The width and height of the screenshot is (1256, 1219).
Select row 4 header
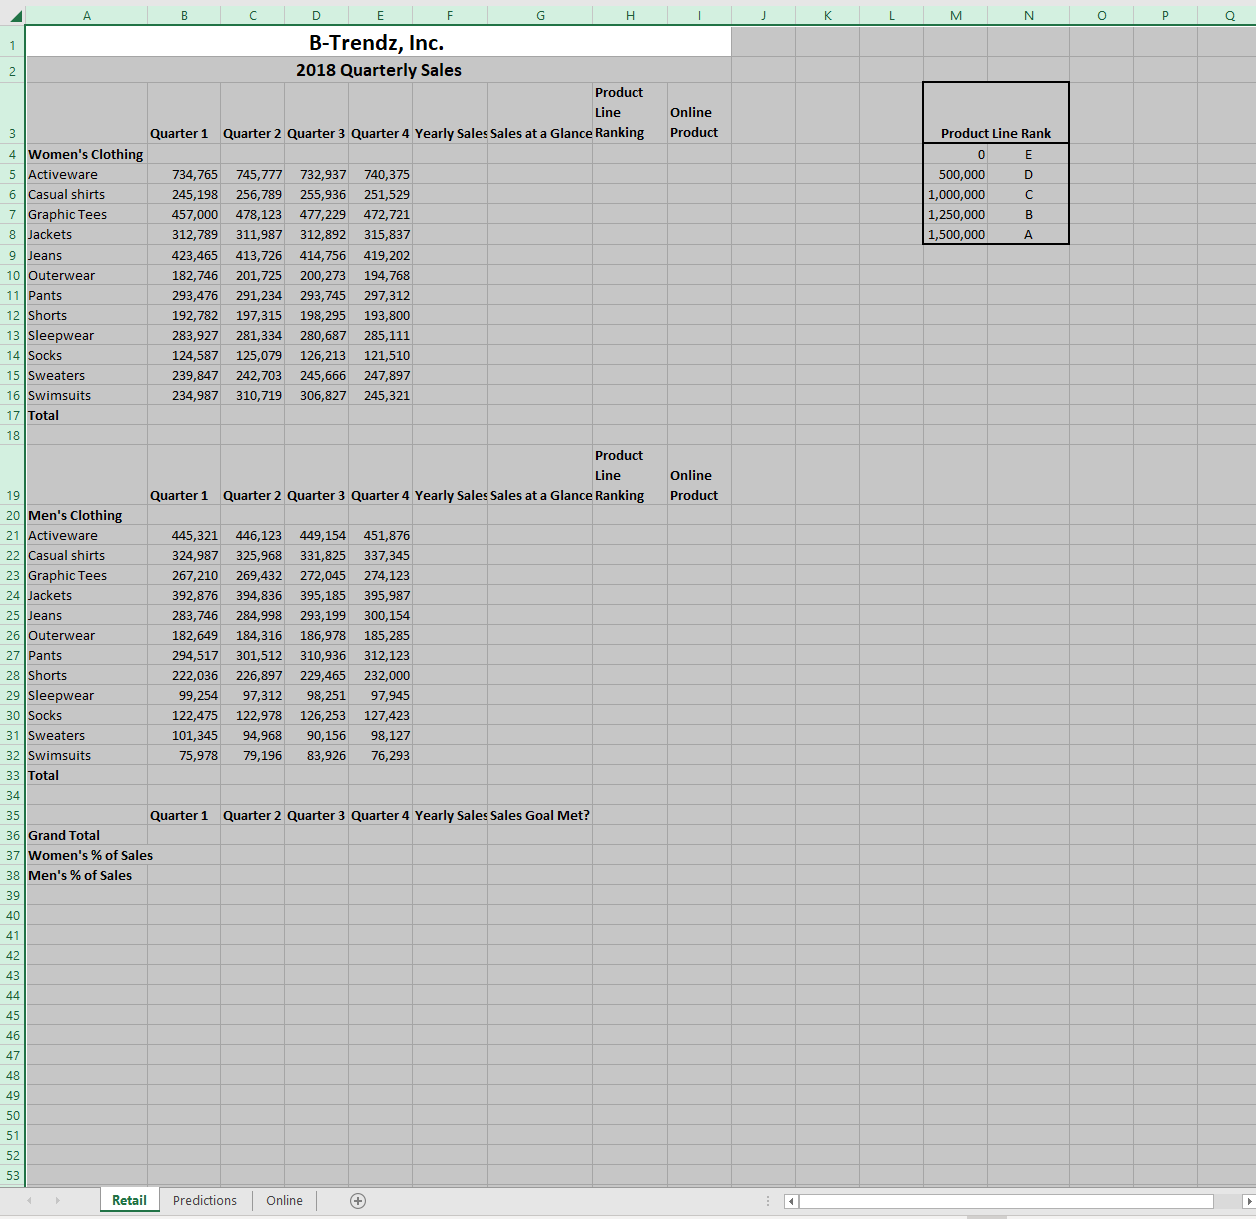13,154
